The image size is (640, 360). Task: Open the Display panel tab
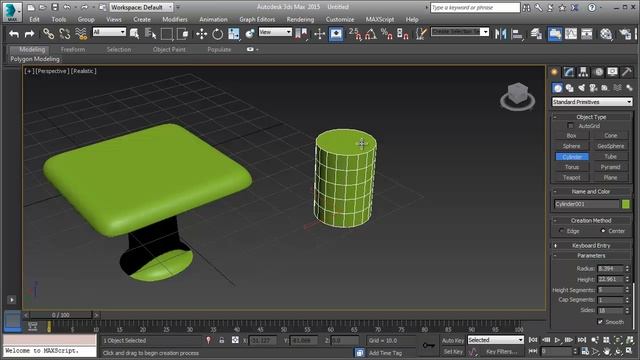coord(612,72)
